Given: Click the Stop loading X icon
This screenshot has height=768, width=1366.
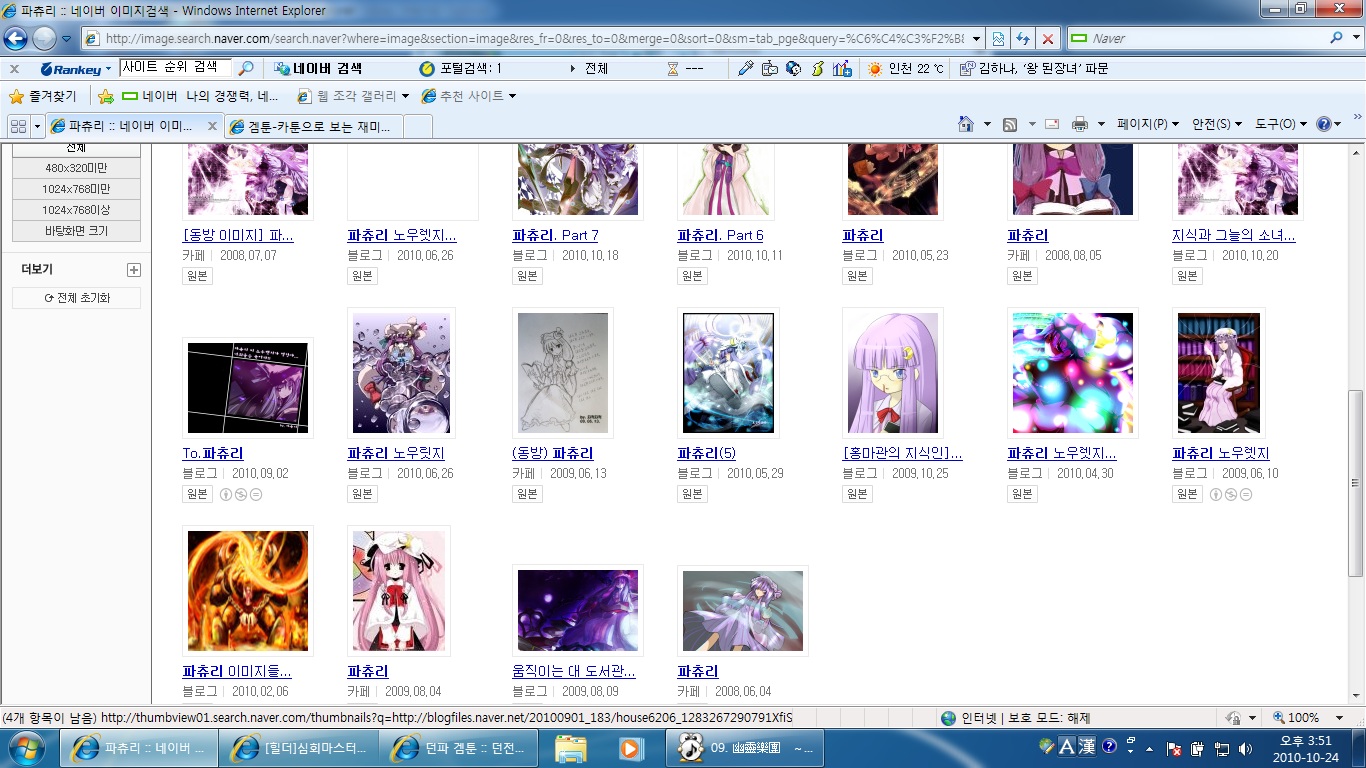Looking at the screenshot, I should pyautogui.click(x=1047, y=39).
